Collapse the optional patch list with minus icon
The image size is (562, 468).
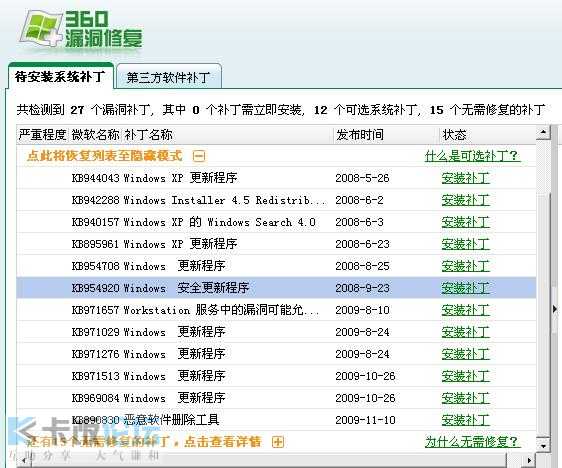click(x=199, y=156)
